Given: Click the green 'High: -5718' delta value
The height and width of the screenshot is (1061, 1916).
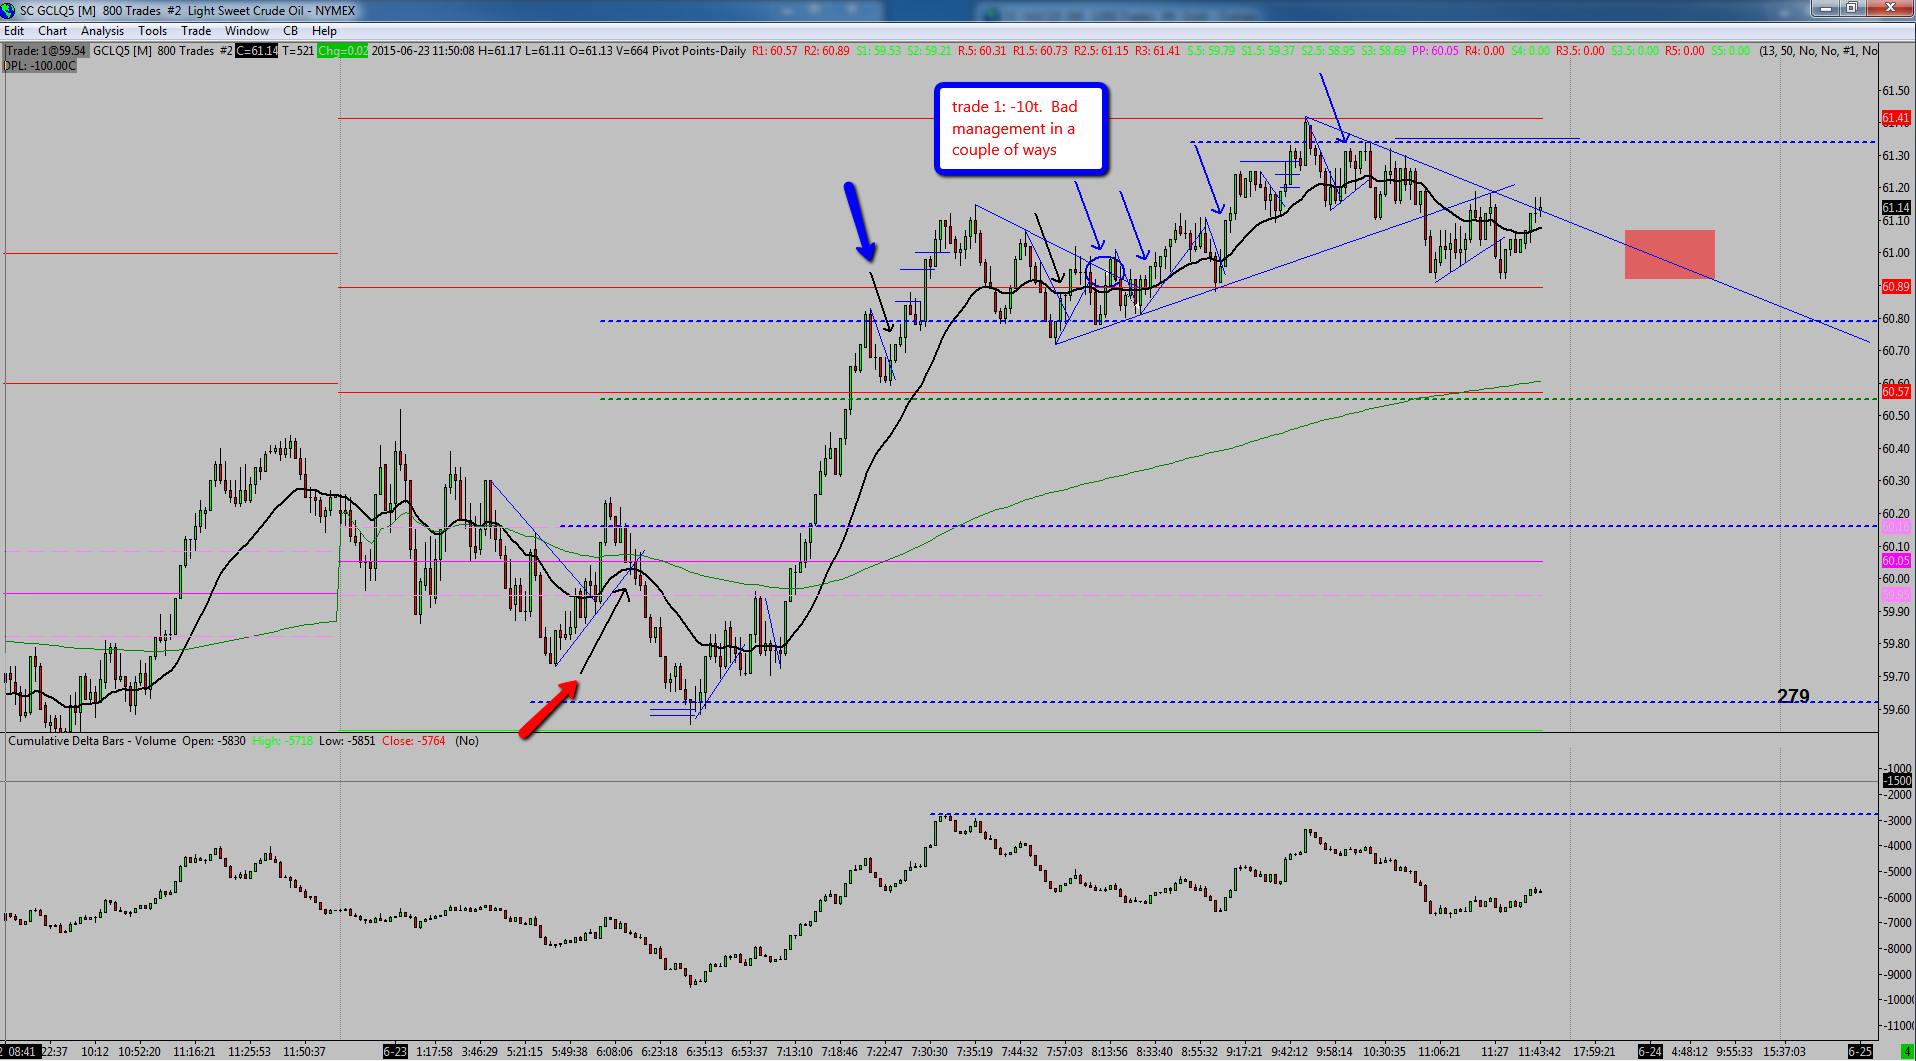Looking at the screenshot, I should click(x=282, y=741).
